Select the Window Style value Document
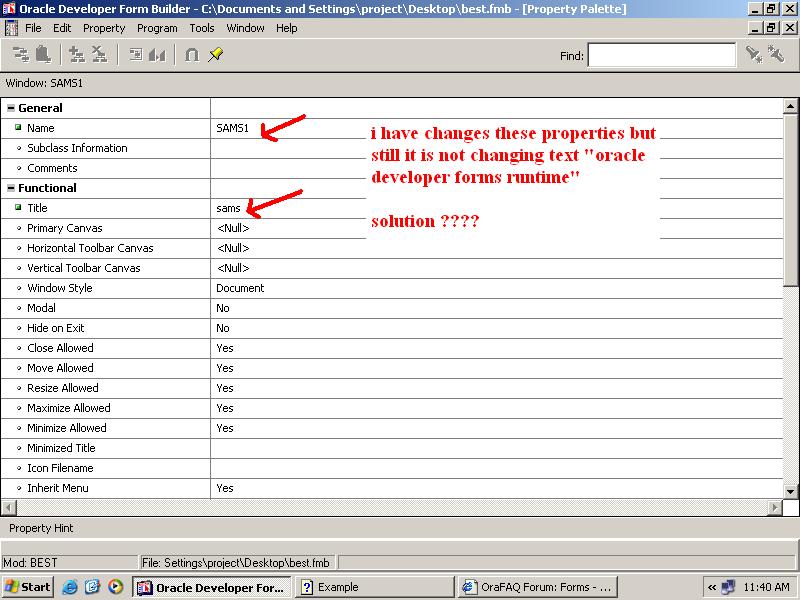Viewport: 800px width, 600px height. (240, 288)
